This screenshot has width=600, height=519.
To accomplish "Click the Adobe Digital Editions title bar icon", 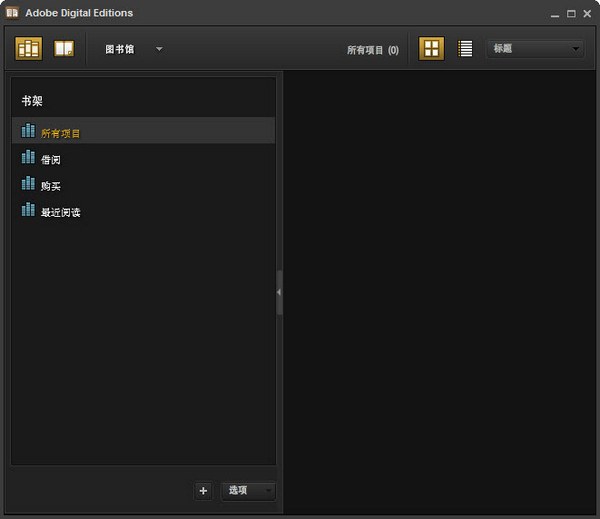I will [12, 13].
